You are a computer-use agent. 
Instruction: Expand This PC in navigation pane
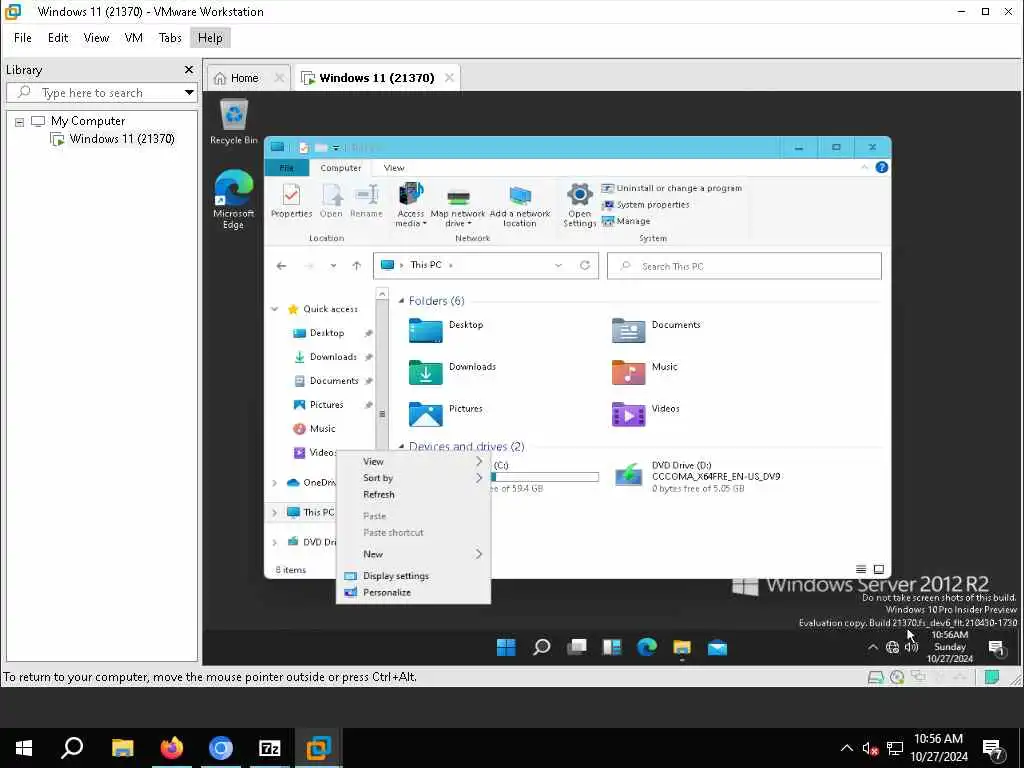tap(275, 512)
